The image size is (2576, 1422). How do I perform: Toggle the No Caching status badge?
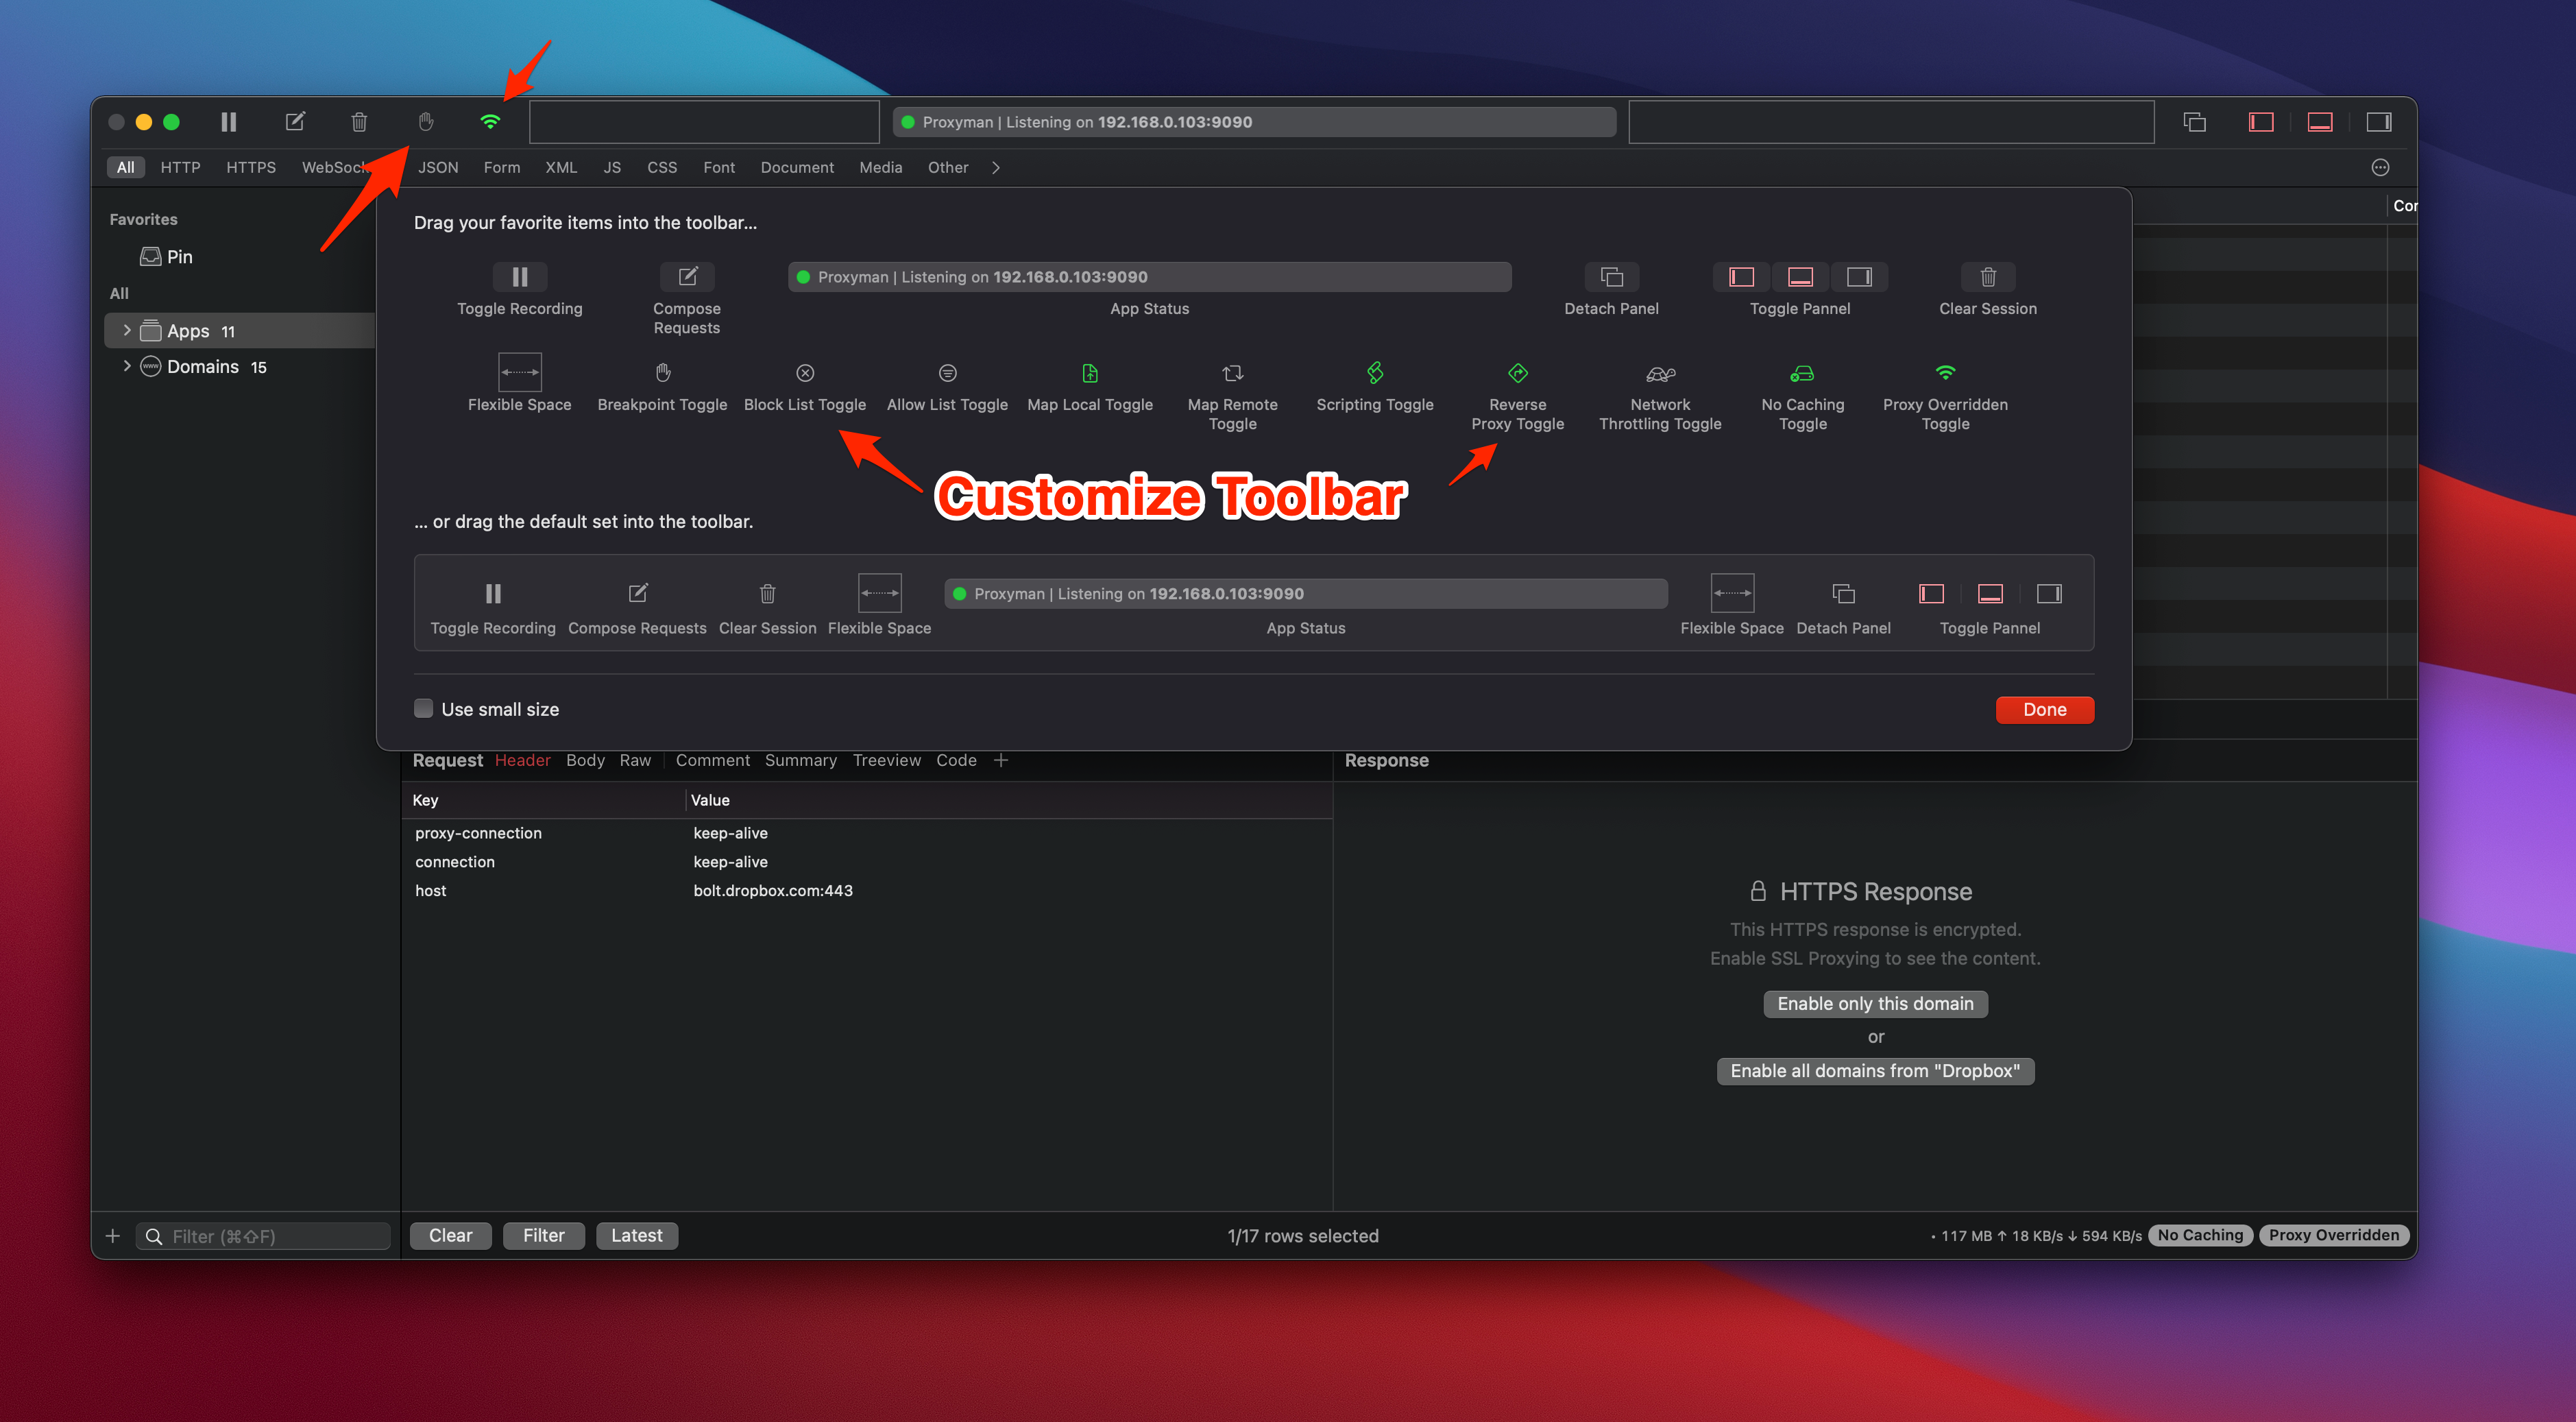point(2200,1235)
